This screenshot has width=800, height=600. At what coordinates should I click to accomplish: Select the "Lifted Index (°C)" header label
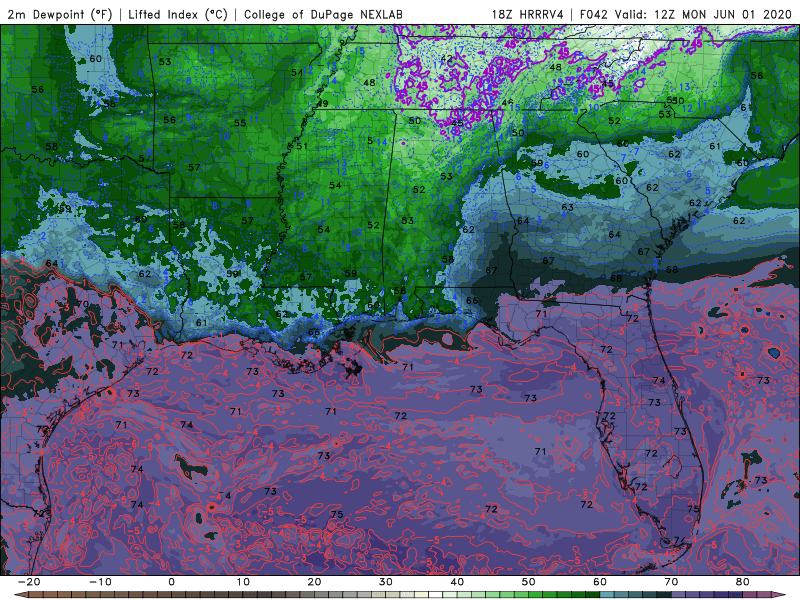point(178,14)
